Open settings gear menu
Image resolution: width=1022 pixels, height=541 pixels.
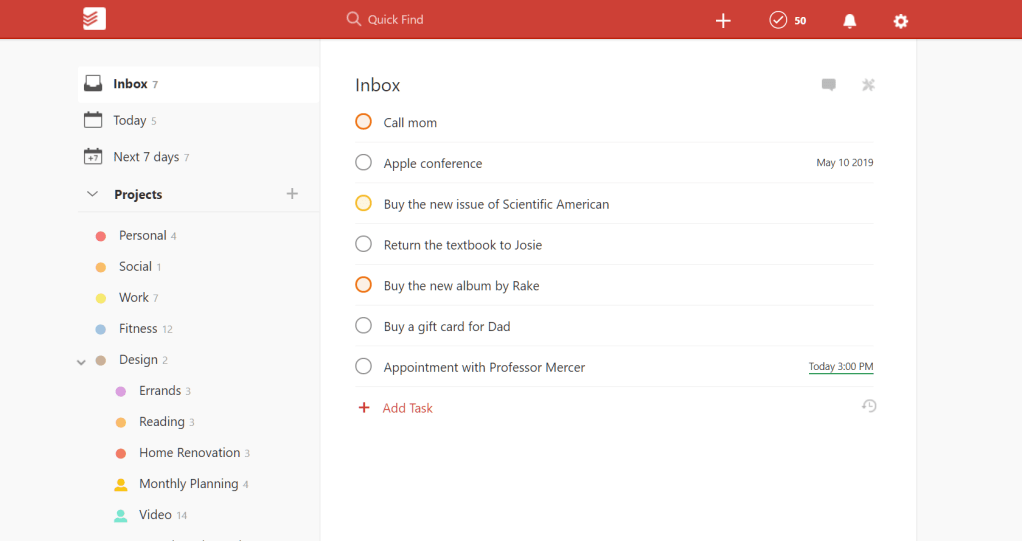tap(901, 20)
